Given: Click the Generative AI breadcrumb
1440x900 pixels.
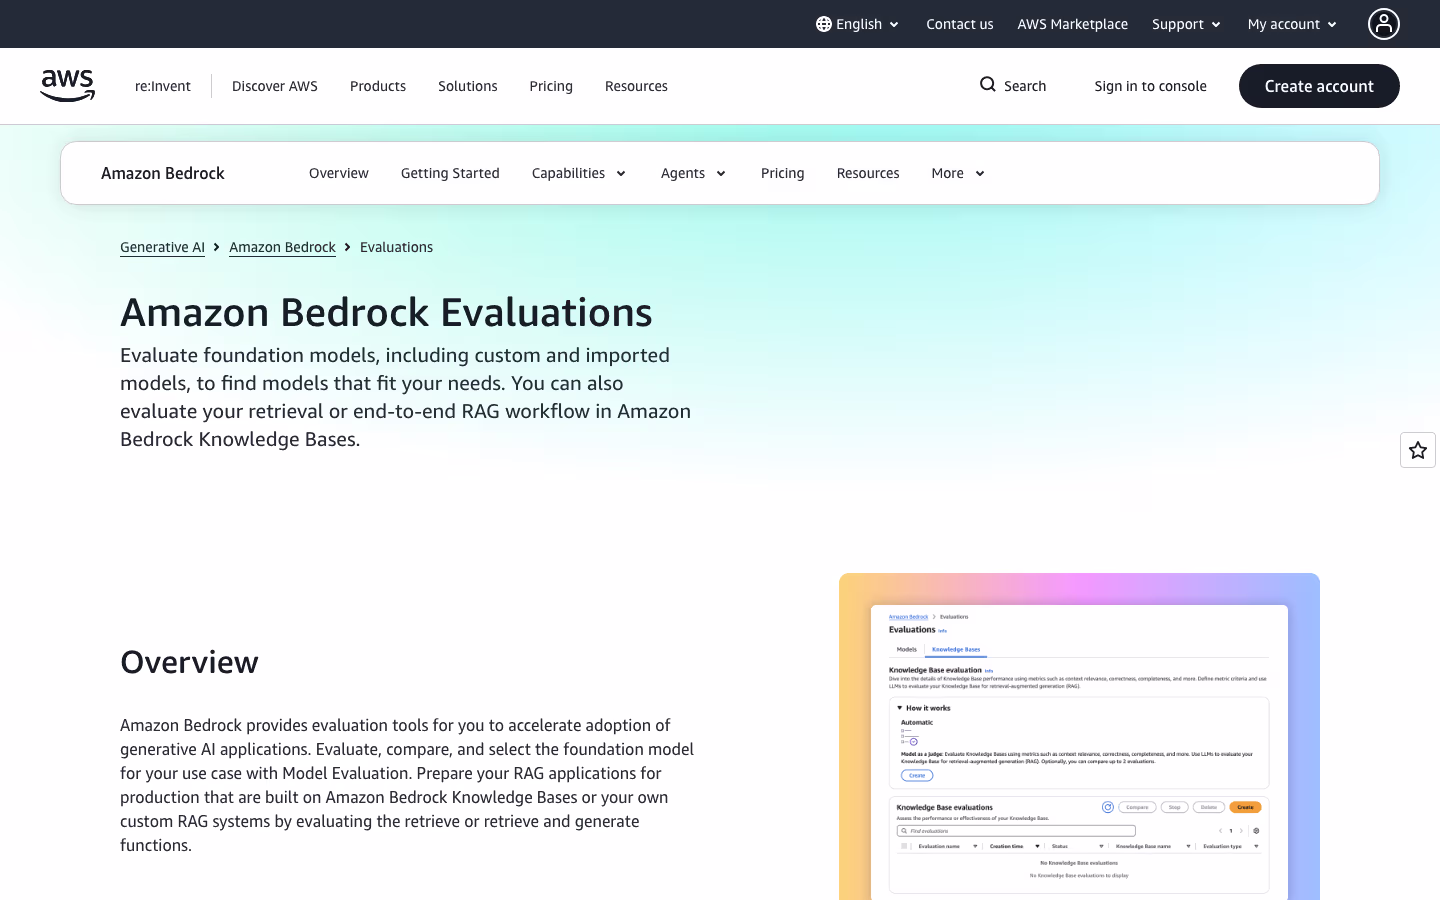Looking at the screenshot, I should pyautogui.click(x=162, y=247).
